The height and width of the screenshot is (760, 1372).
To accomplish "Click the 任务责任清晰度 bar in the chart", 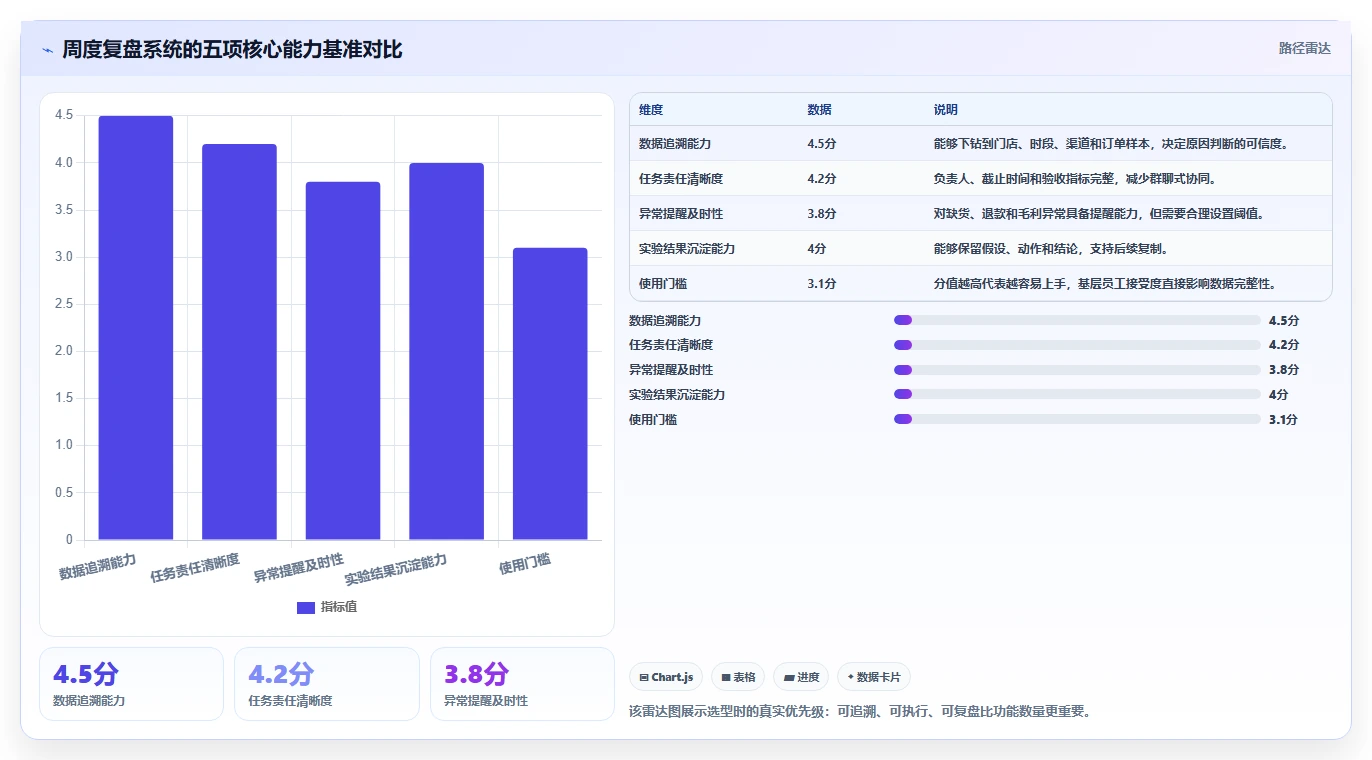I will click(x=239, y=342).
